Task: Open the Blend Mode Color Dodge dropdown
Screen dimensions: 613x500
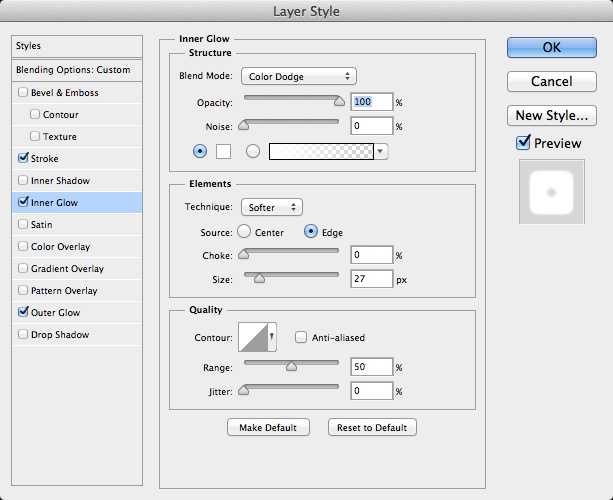Action: tap(299, 76)
